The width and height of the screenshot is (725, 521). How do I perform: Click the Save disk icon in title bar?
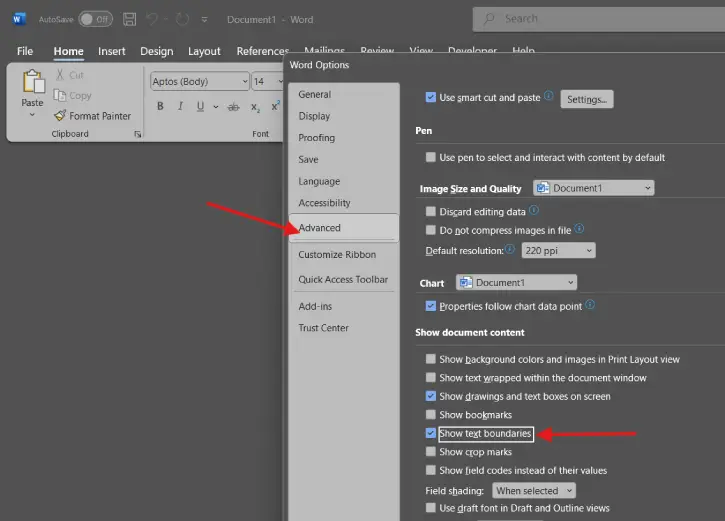coord(129,19)
